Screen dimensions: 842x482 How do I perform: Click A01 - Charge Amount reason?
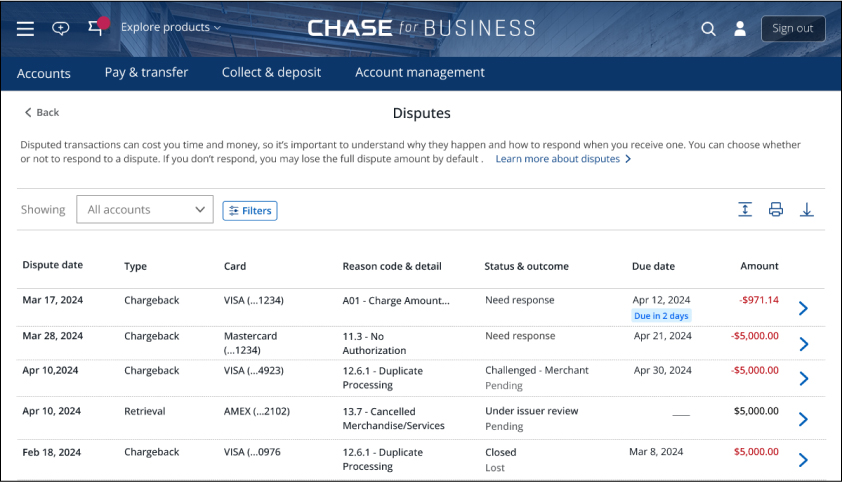click(396, 301)
